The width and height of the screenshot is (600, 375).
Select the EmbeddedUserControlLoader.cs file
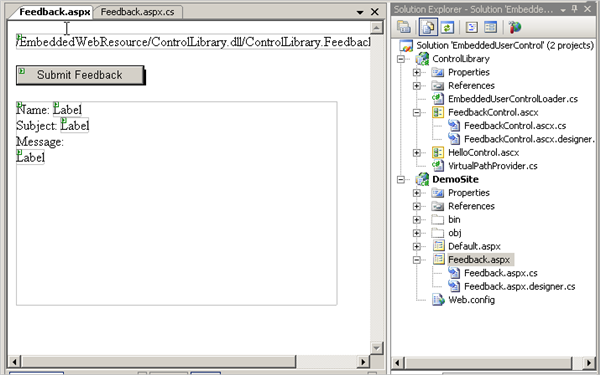click(513, 99)
